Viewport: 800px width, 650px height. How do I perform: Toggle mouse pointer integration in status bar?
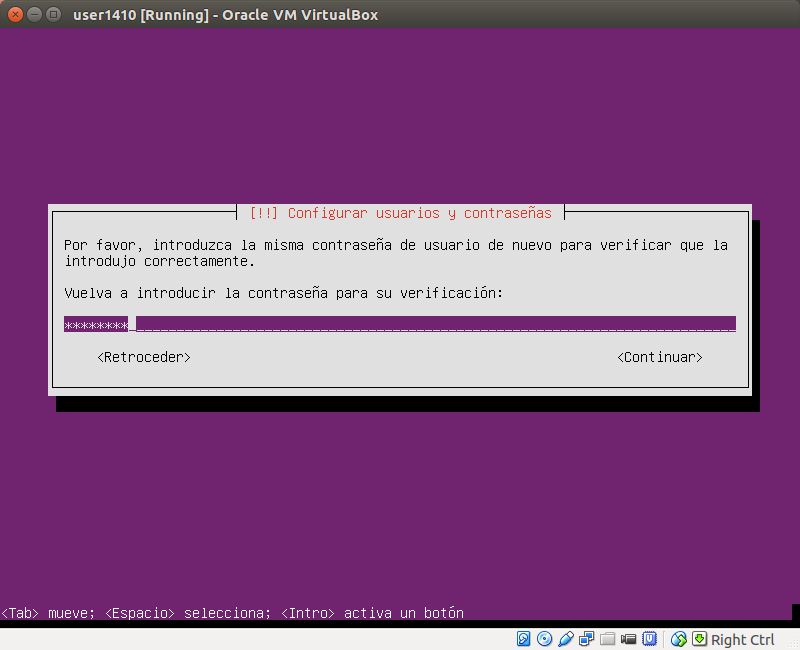(x=677, y=639)
